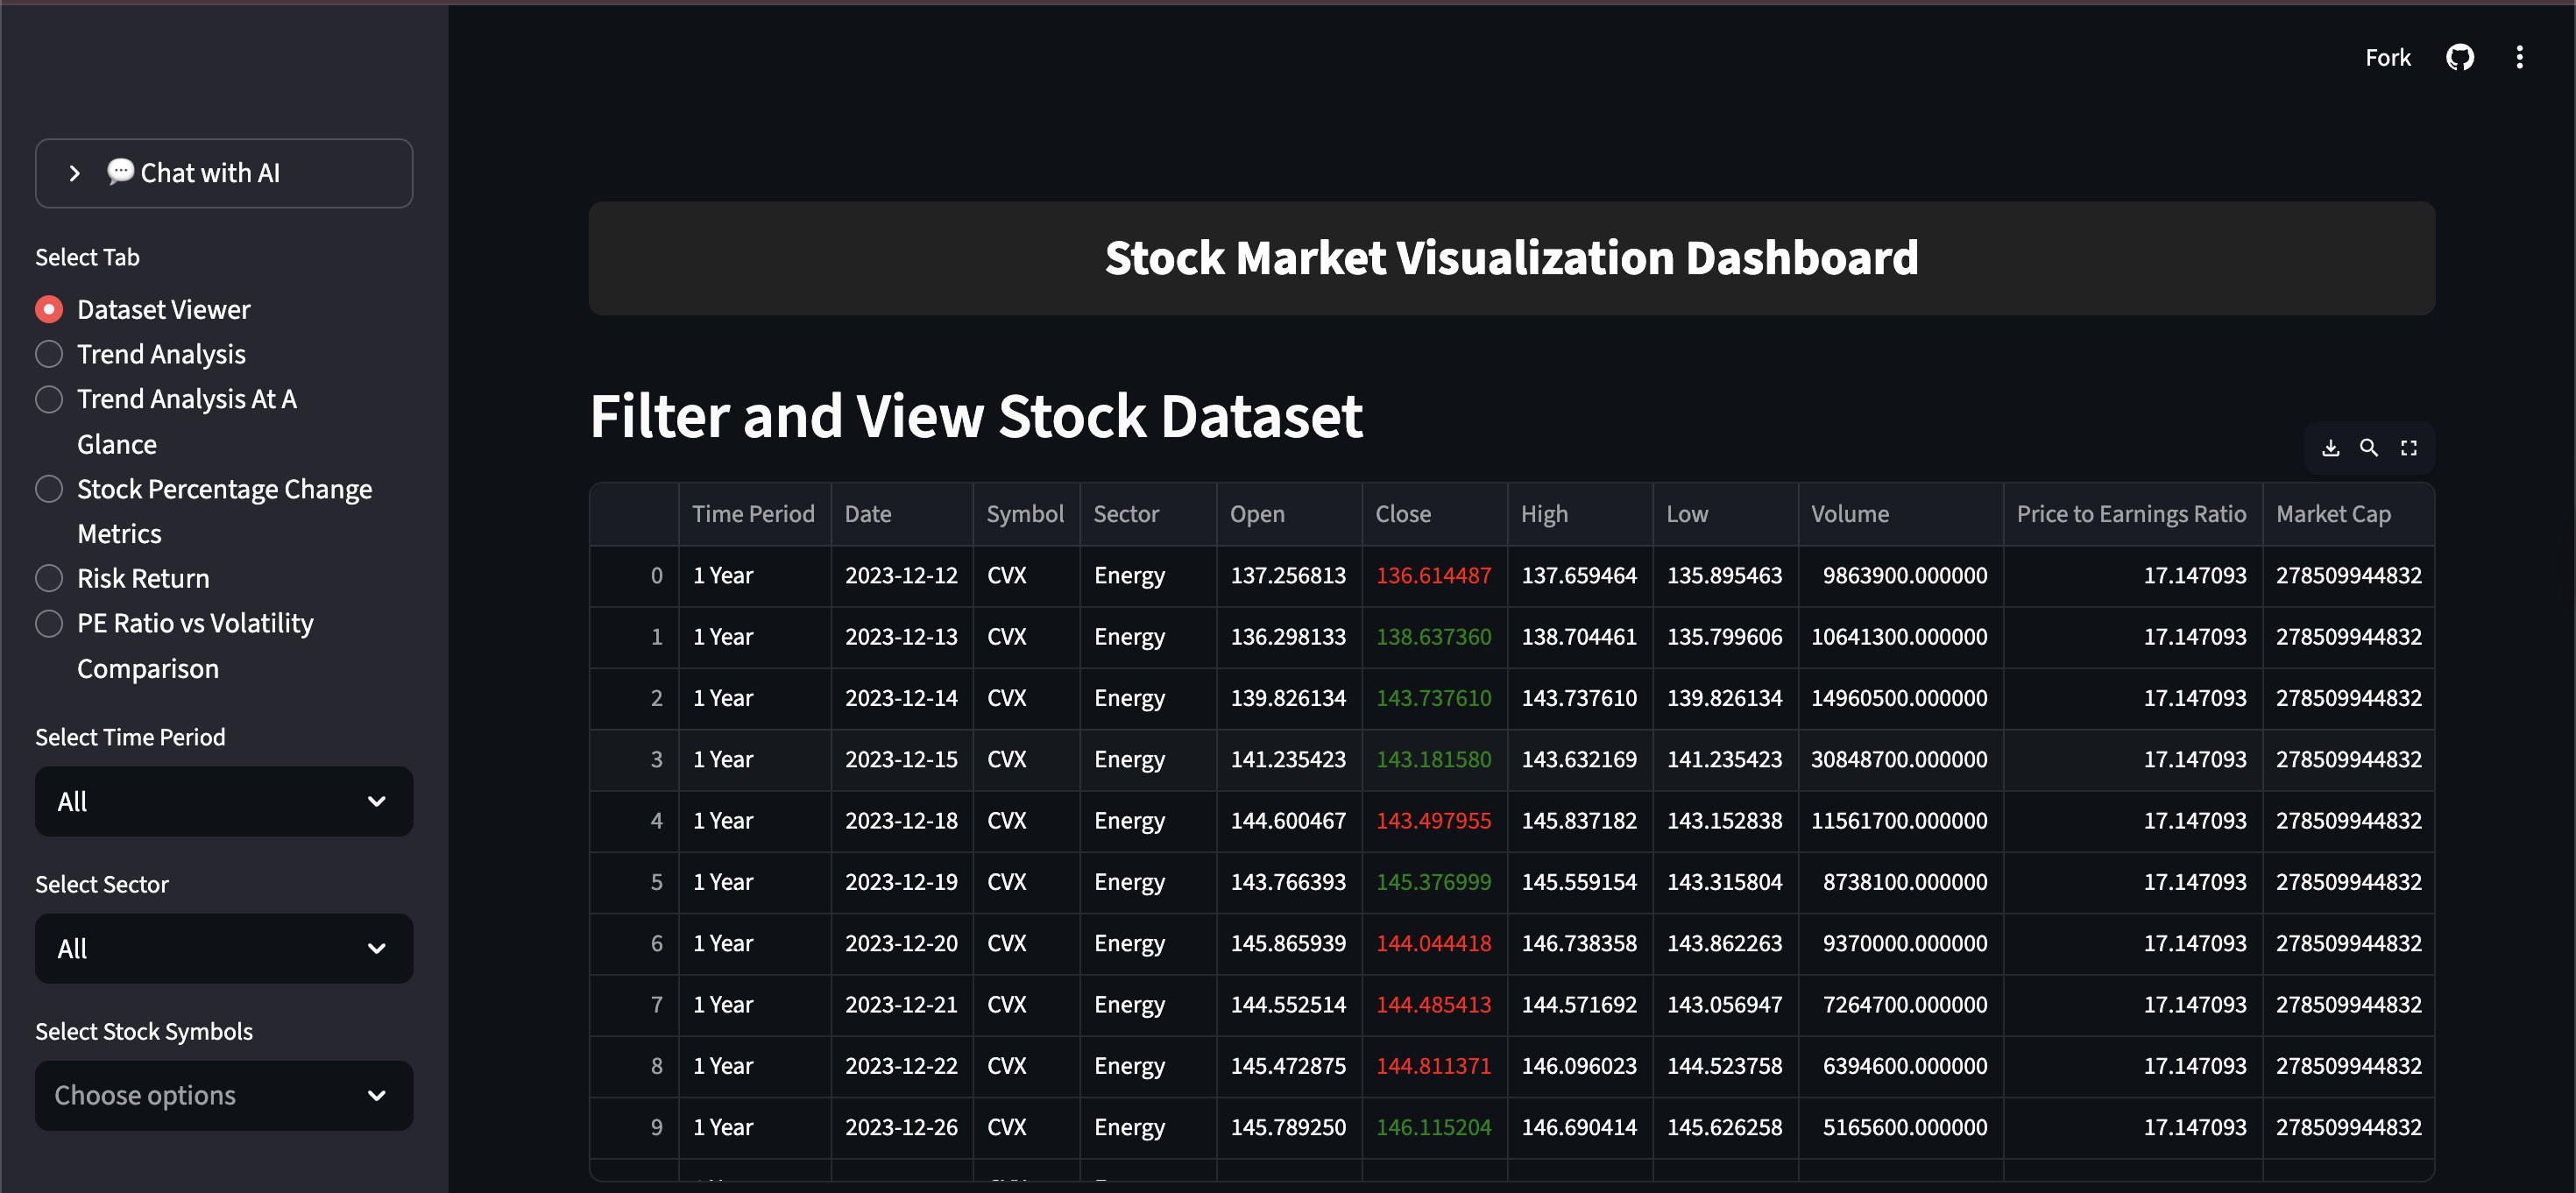2576x1193 pixels.
Task: Download the stock dataset using the download icon
Action: pos(2330,447)
